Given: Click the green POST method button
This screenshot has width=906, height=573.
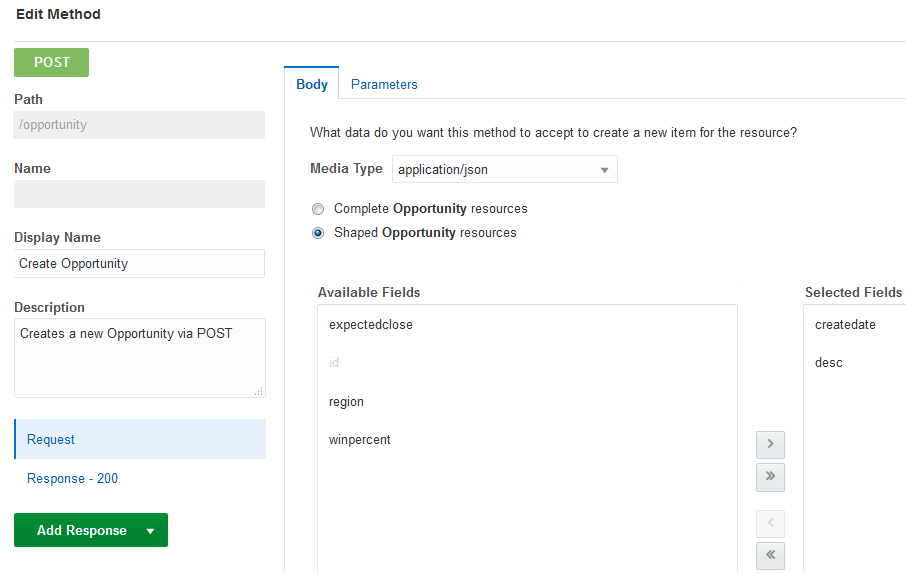Looking at the screenshot, I should click(x=51, y=62).
